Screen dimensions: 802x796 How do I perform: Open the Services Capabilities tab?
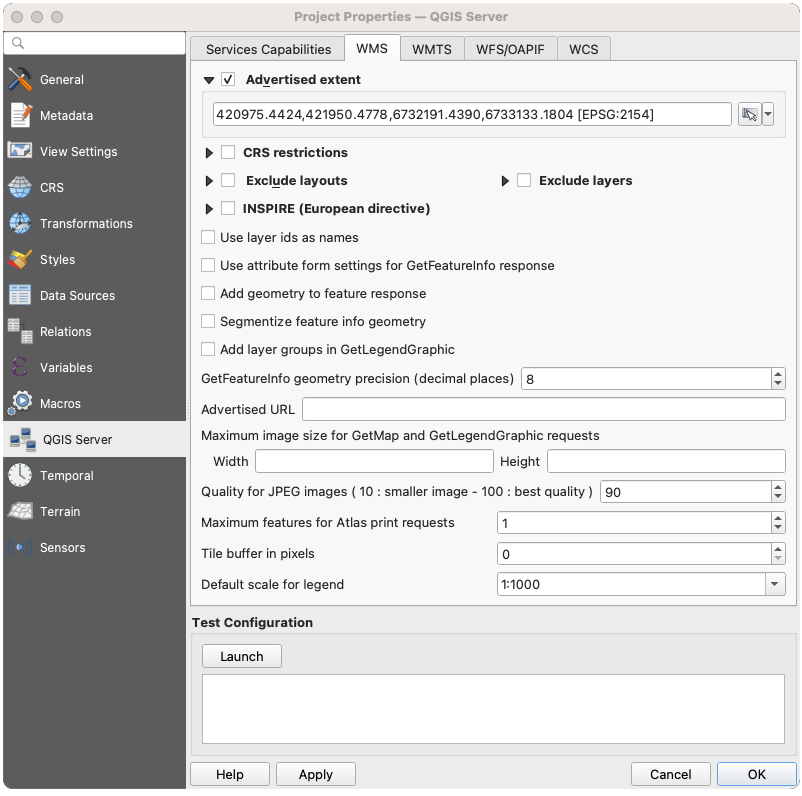click(x=268, y=49)
